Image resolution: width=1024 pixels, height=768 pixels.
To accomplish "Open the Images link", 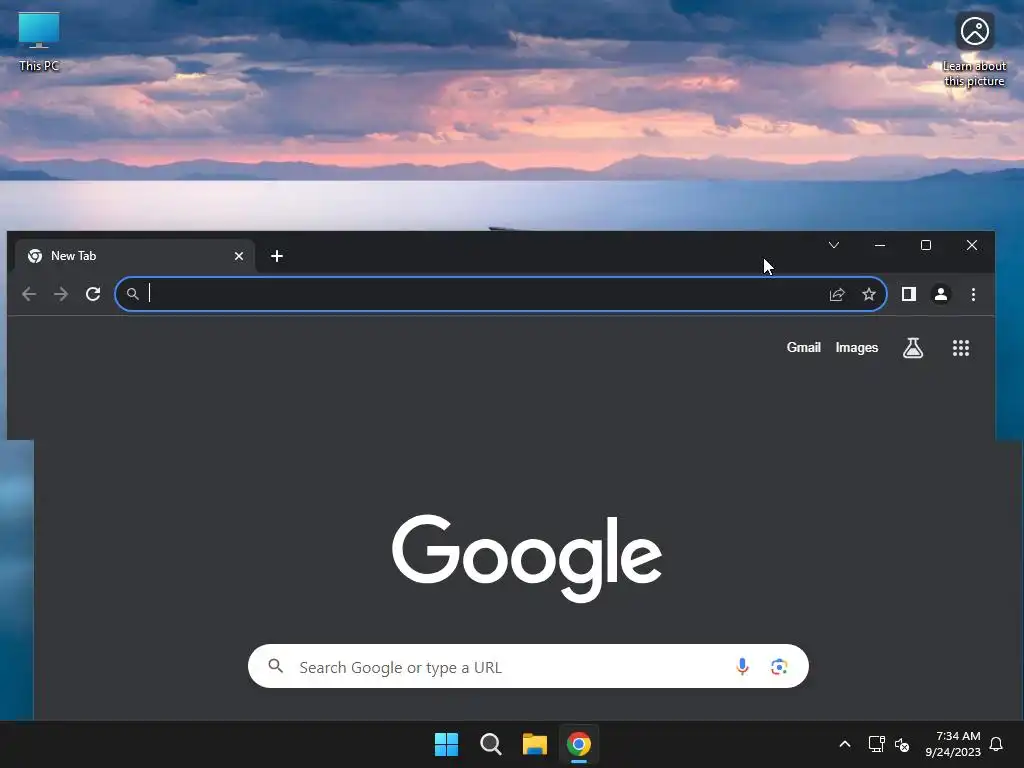I will pyautogui.click(x=857, y=347).
